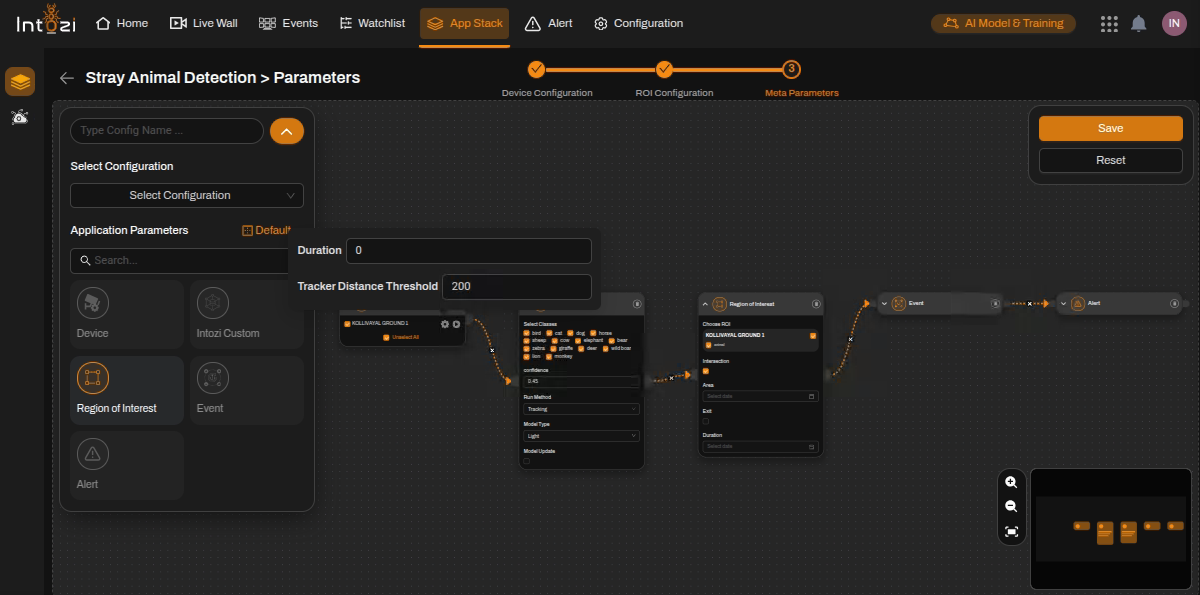1200x595 pixels.
Task: Open the Run Method Tracking dropdown
Action: coord(581,409)
